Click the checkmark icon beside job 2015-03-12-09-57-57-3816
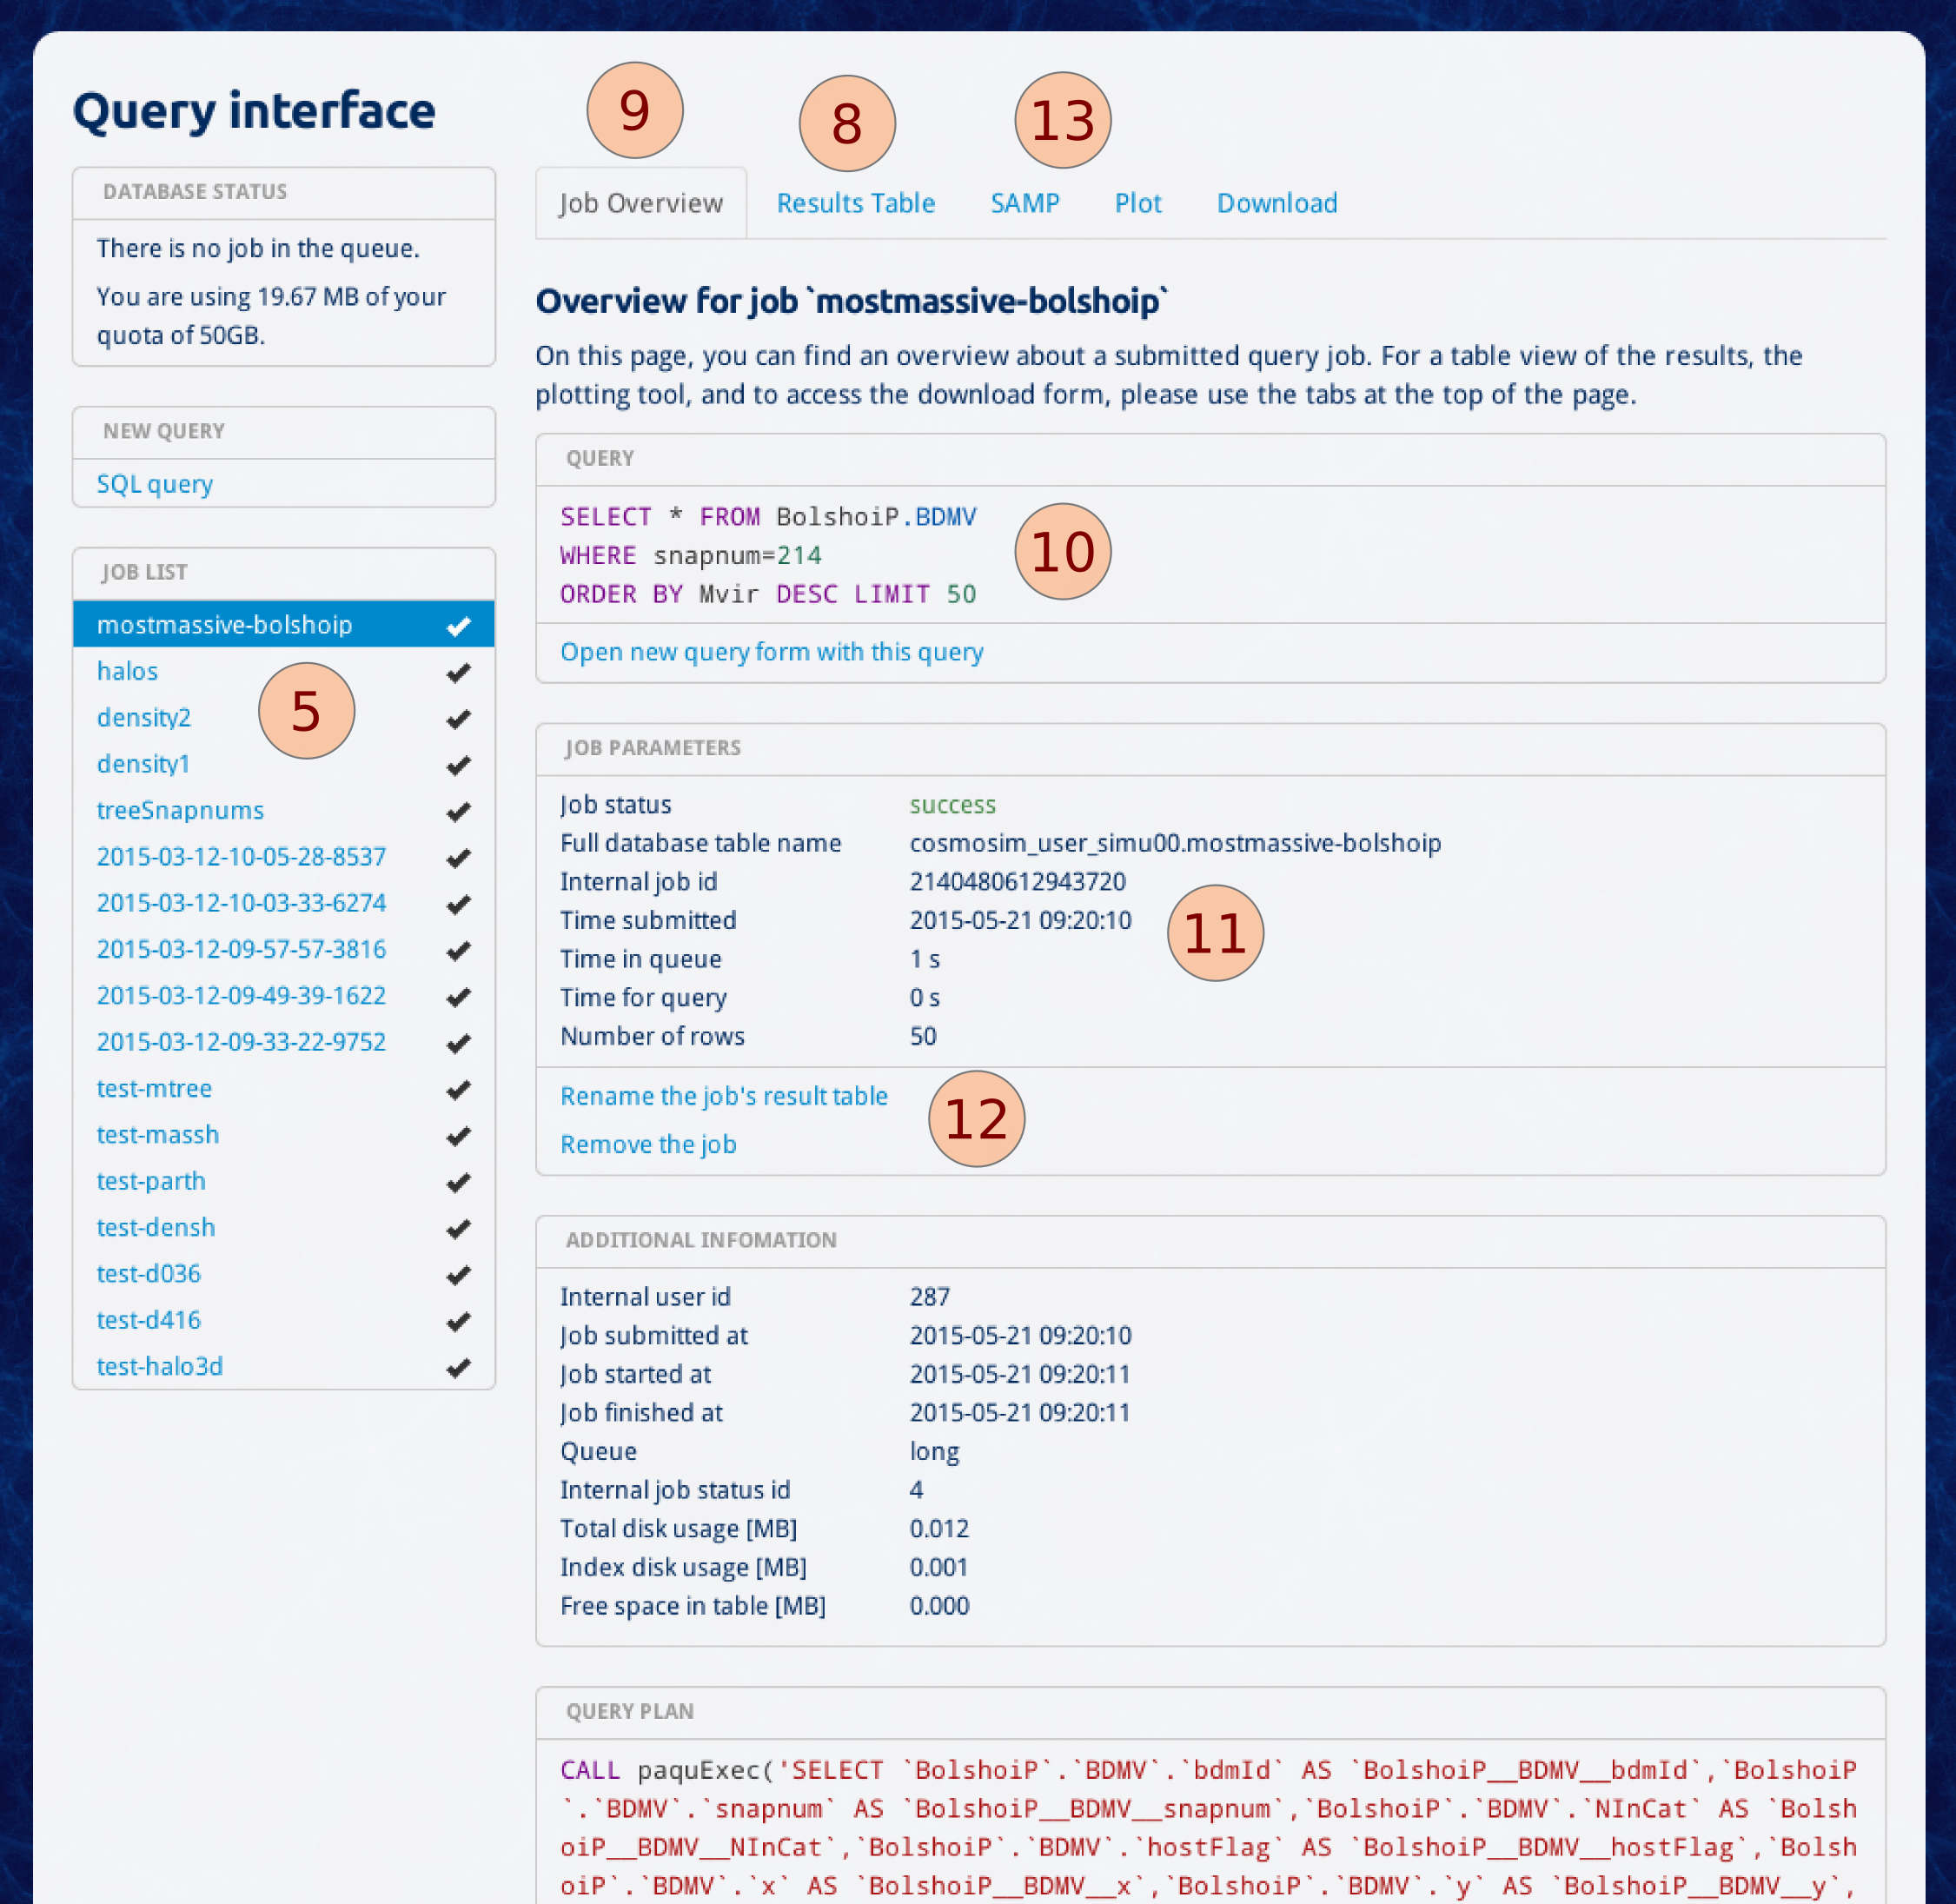 (x=459, y=950)
